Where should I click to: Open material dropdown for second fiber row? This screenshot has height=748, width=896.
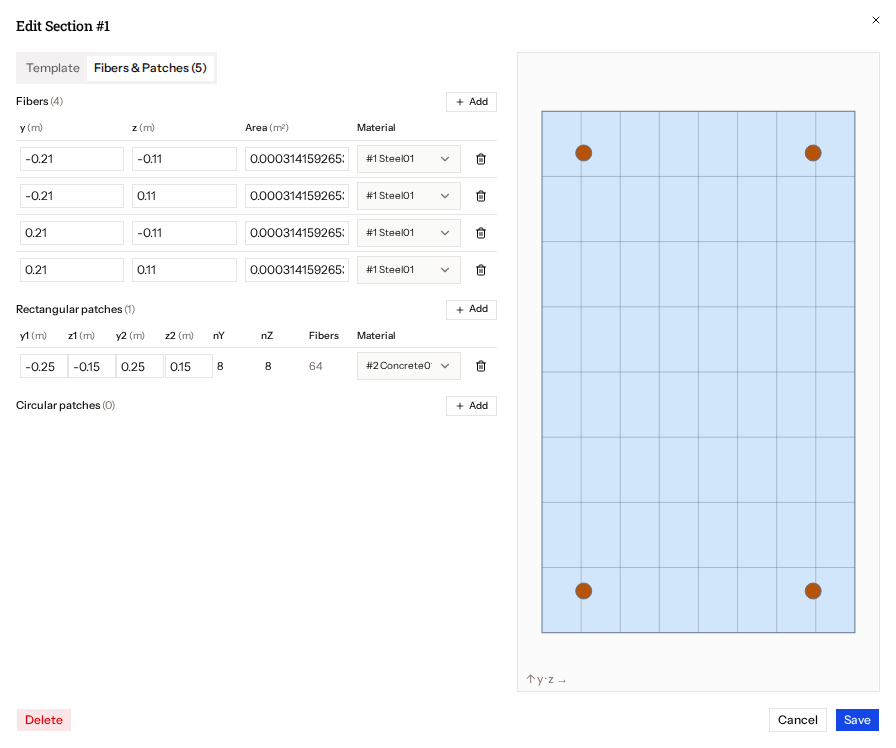coord(409,196)
